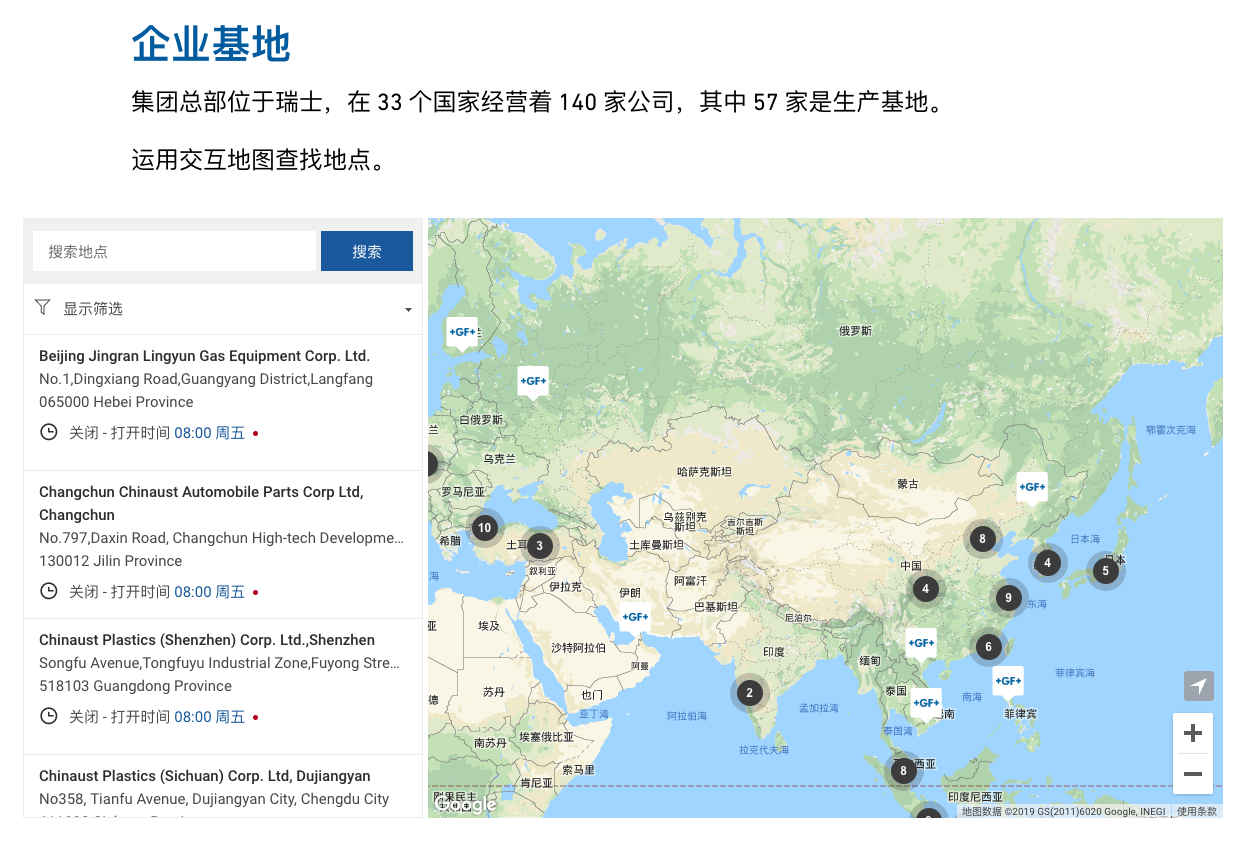Image resolution: width=1249 pixels, height=844 pixels.
Task: Open the cluster marker showing 3 over Turkey
Action: point(540,545)
